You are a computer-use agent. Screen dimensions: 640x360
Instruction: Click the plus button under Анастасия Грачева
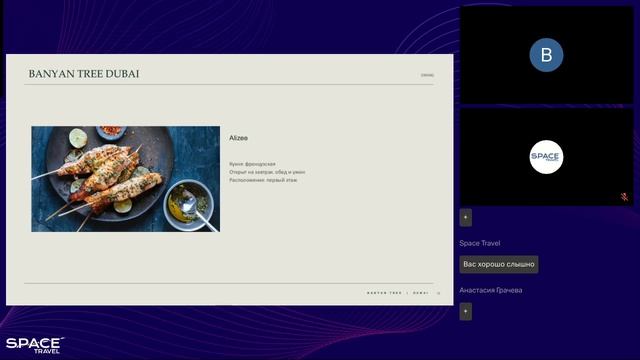click(466, 311)
